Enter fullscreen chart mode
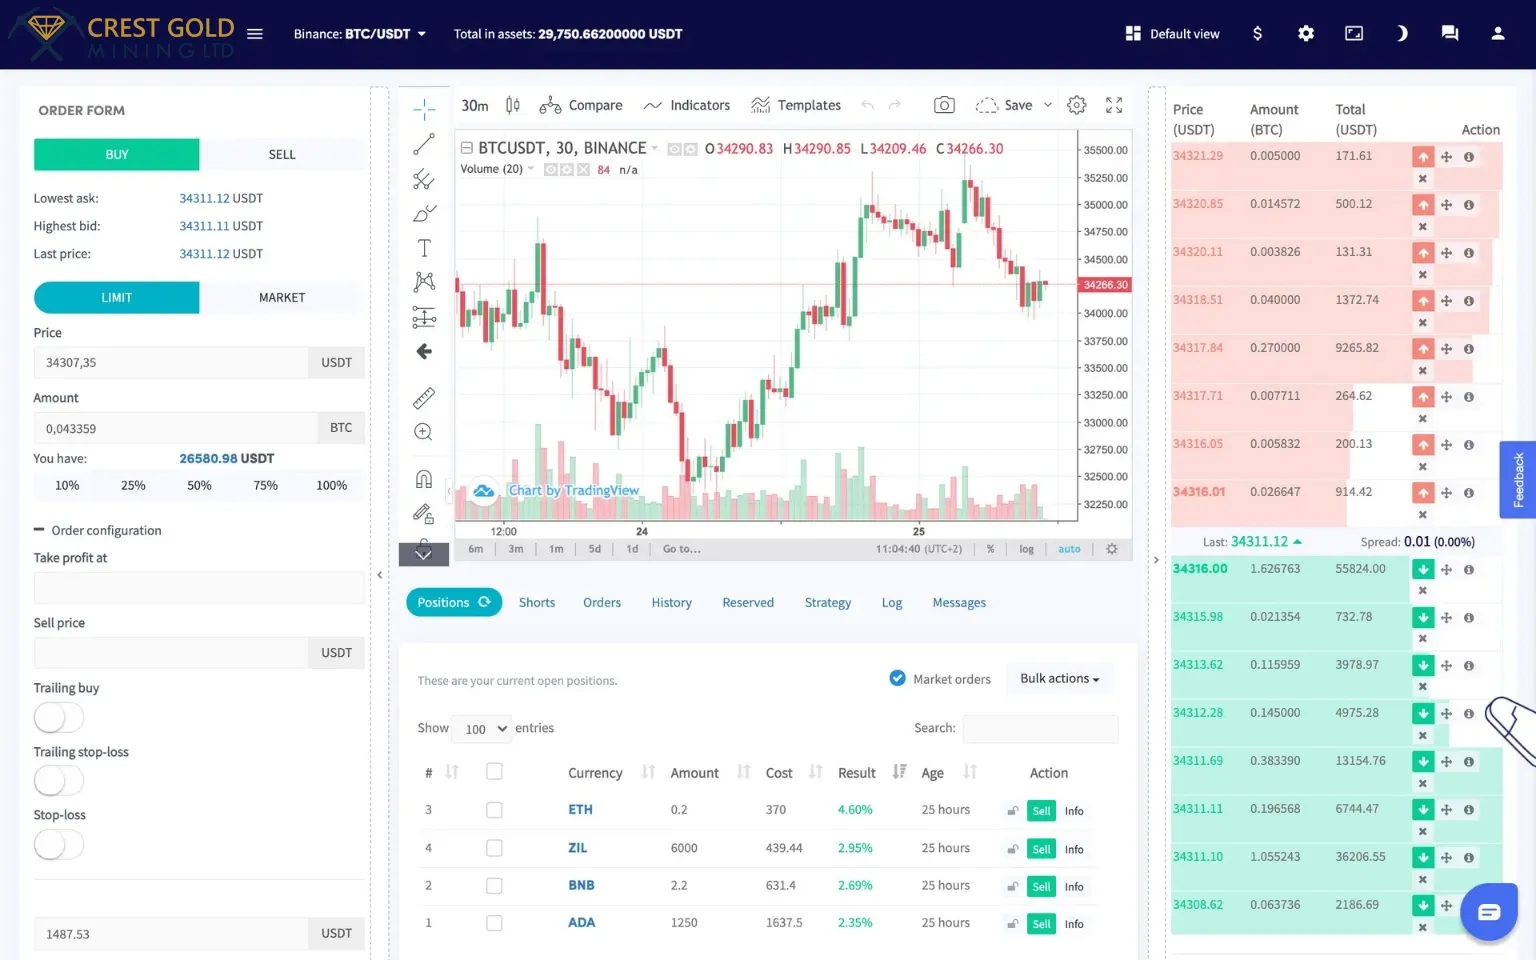Image resolution: width=1536 pixels, height=960 pixels. 1114,105
